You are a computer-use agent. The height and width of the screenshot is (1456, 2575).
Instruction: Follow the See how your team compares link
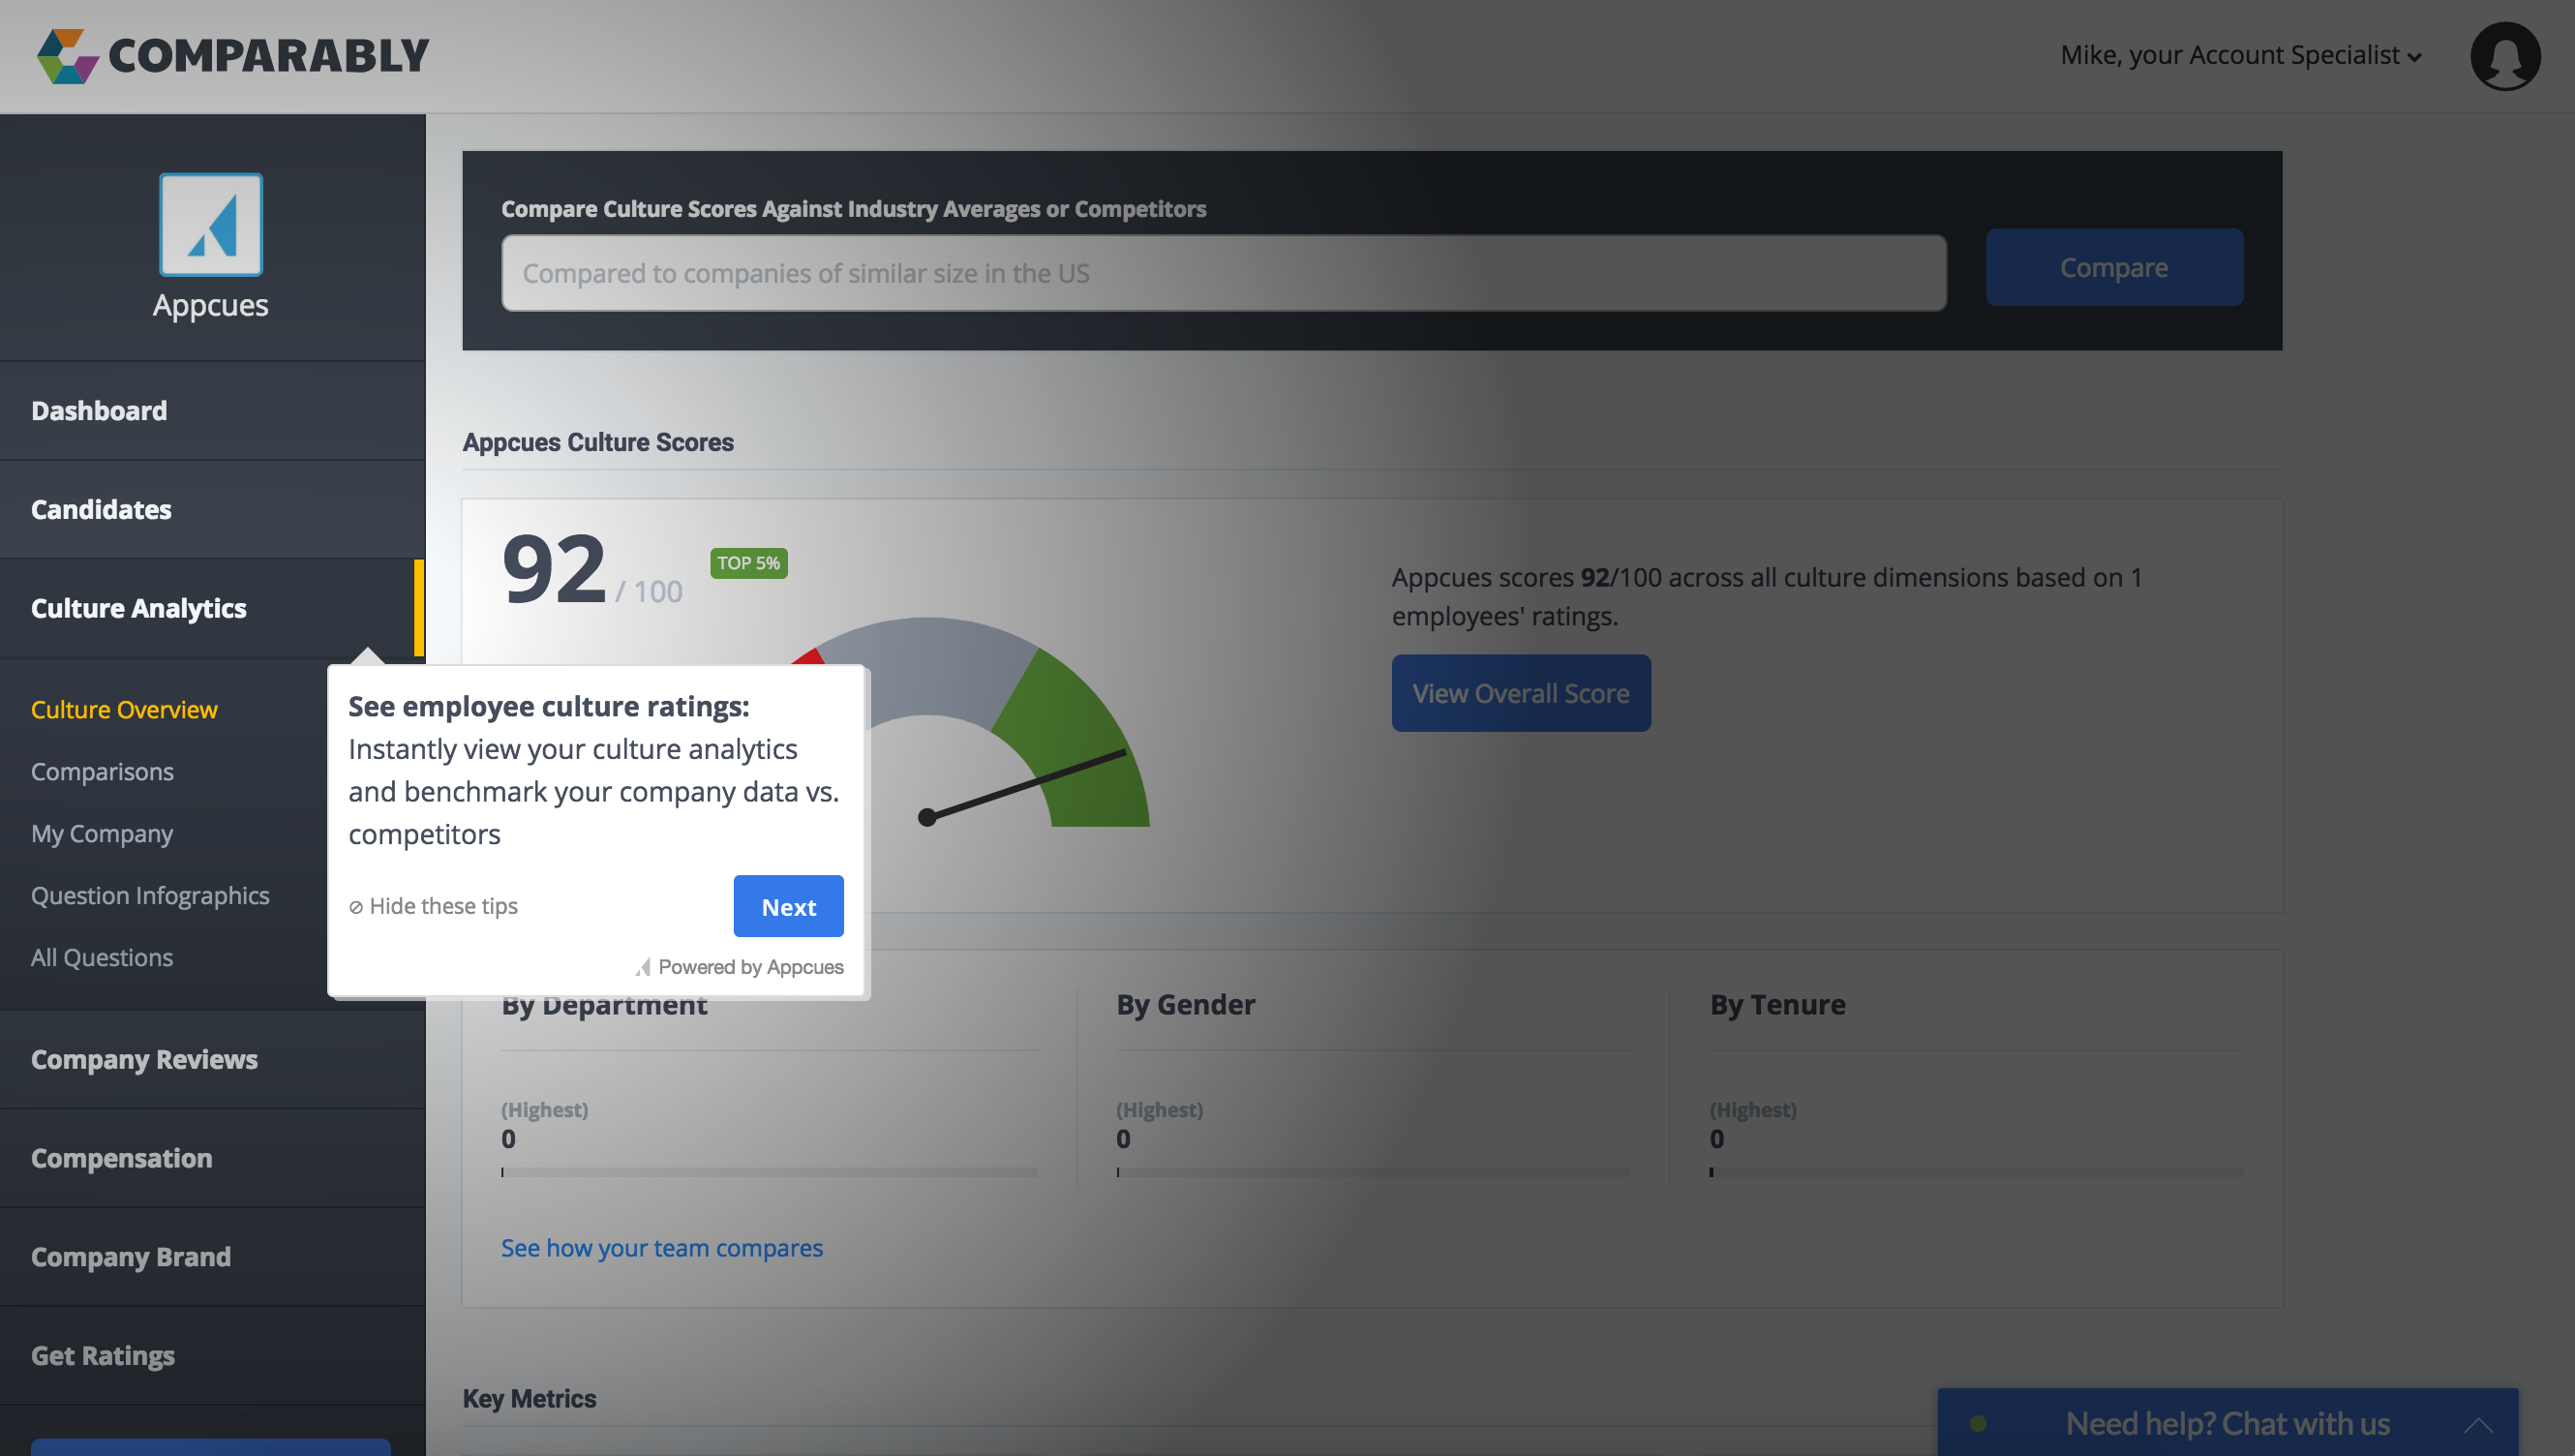(x=662, y=1248)
